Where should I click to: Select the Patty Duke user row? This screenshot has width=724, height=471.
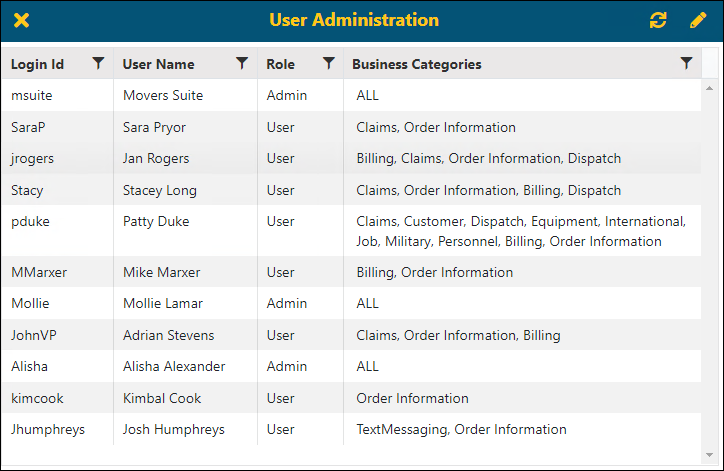click(156, 222)
